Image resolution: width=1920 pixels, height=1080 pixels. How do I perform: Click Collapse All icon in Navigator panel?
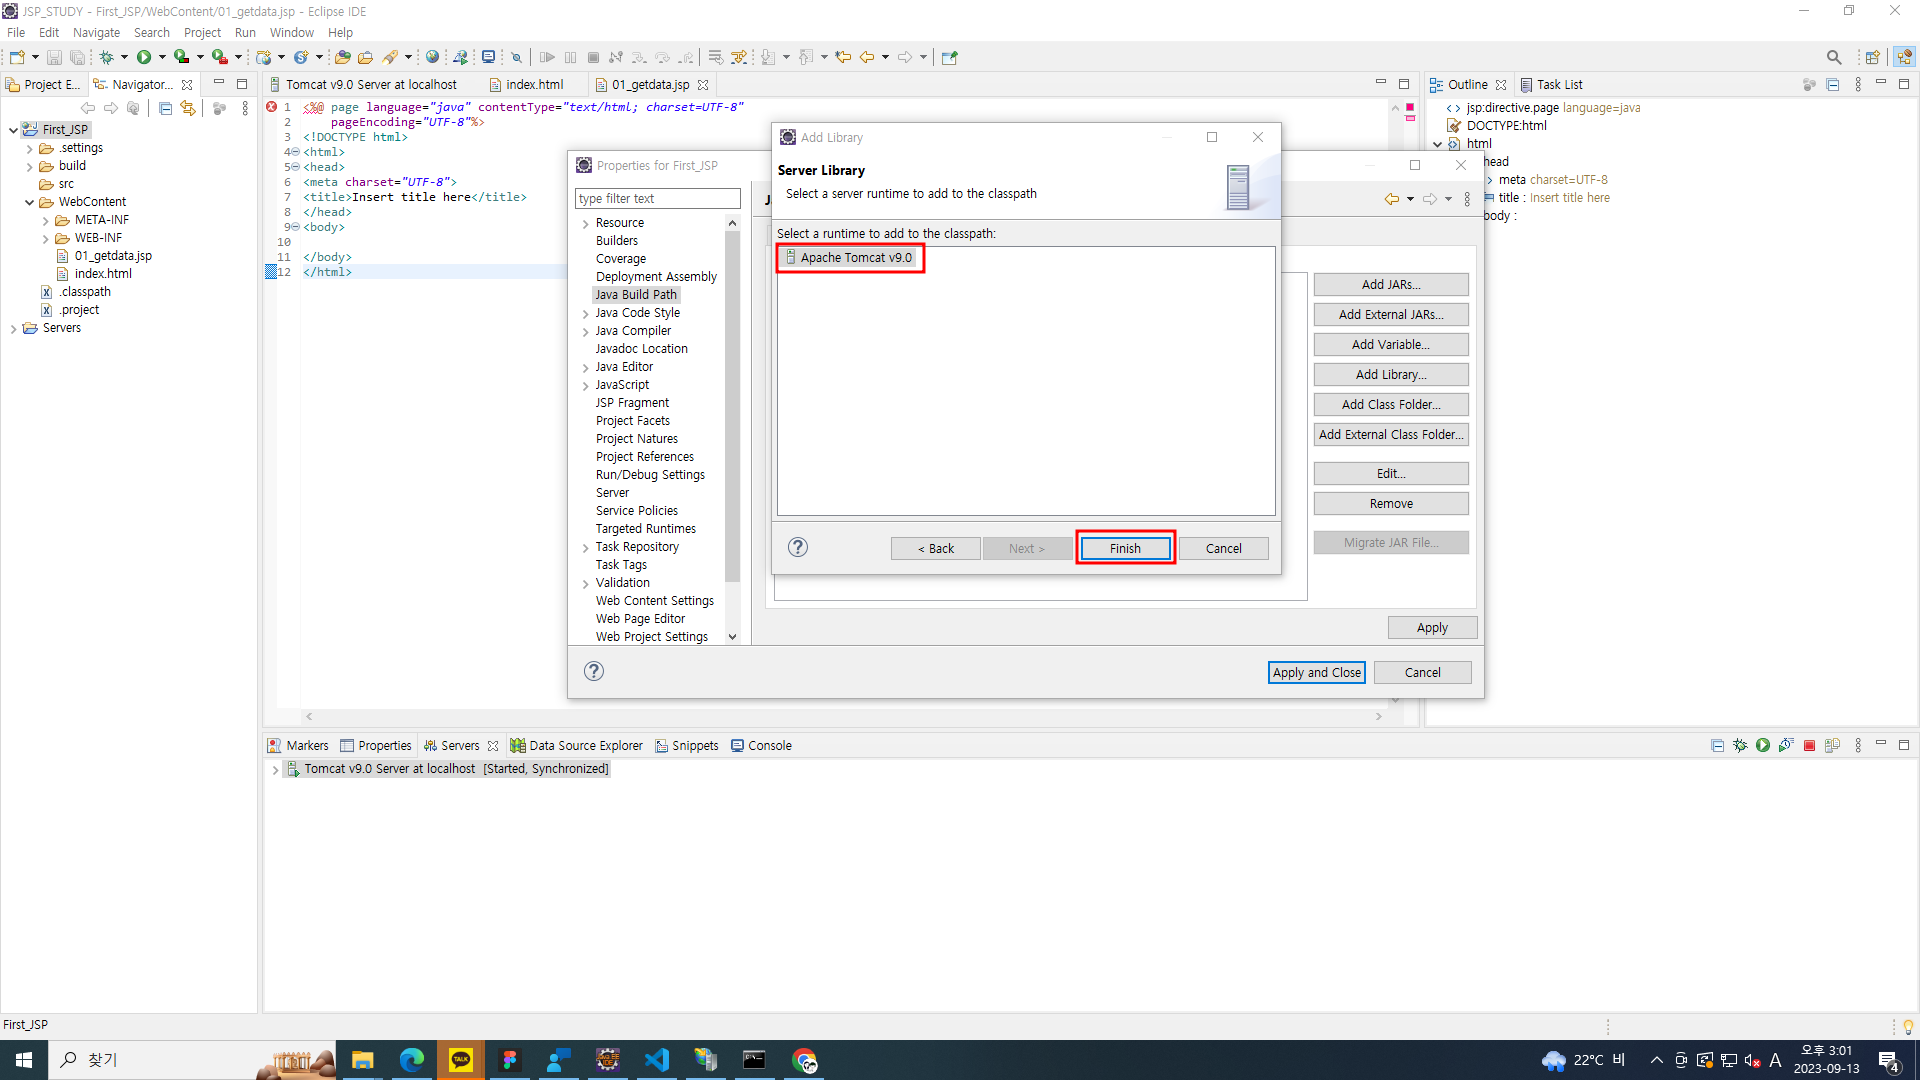point(166,108)
